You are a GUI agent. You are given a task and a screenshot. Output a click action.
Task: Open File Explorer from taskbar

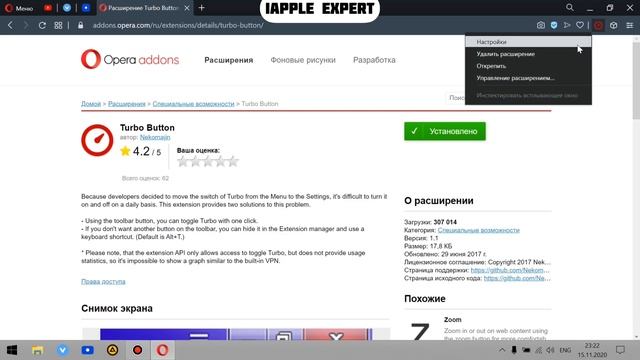click(37, 350)
